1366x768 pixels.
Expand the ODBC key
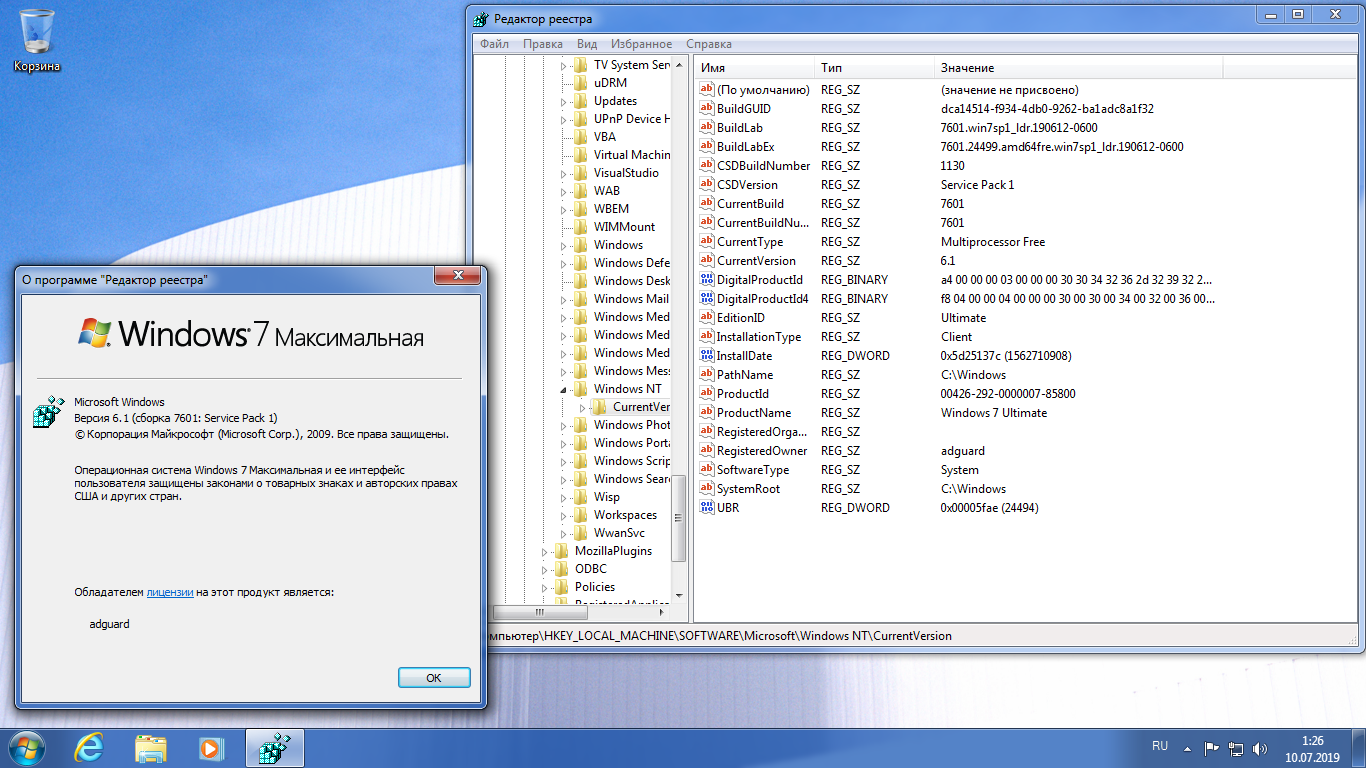[546, 569]
